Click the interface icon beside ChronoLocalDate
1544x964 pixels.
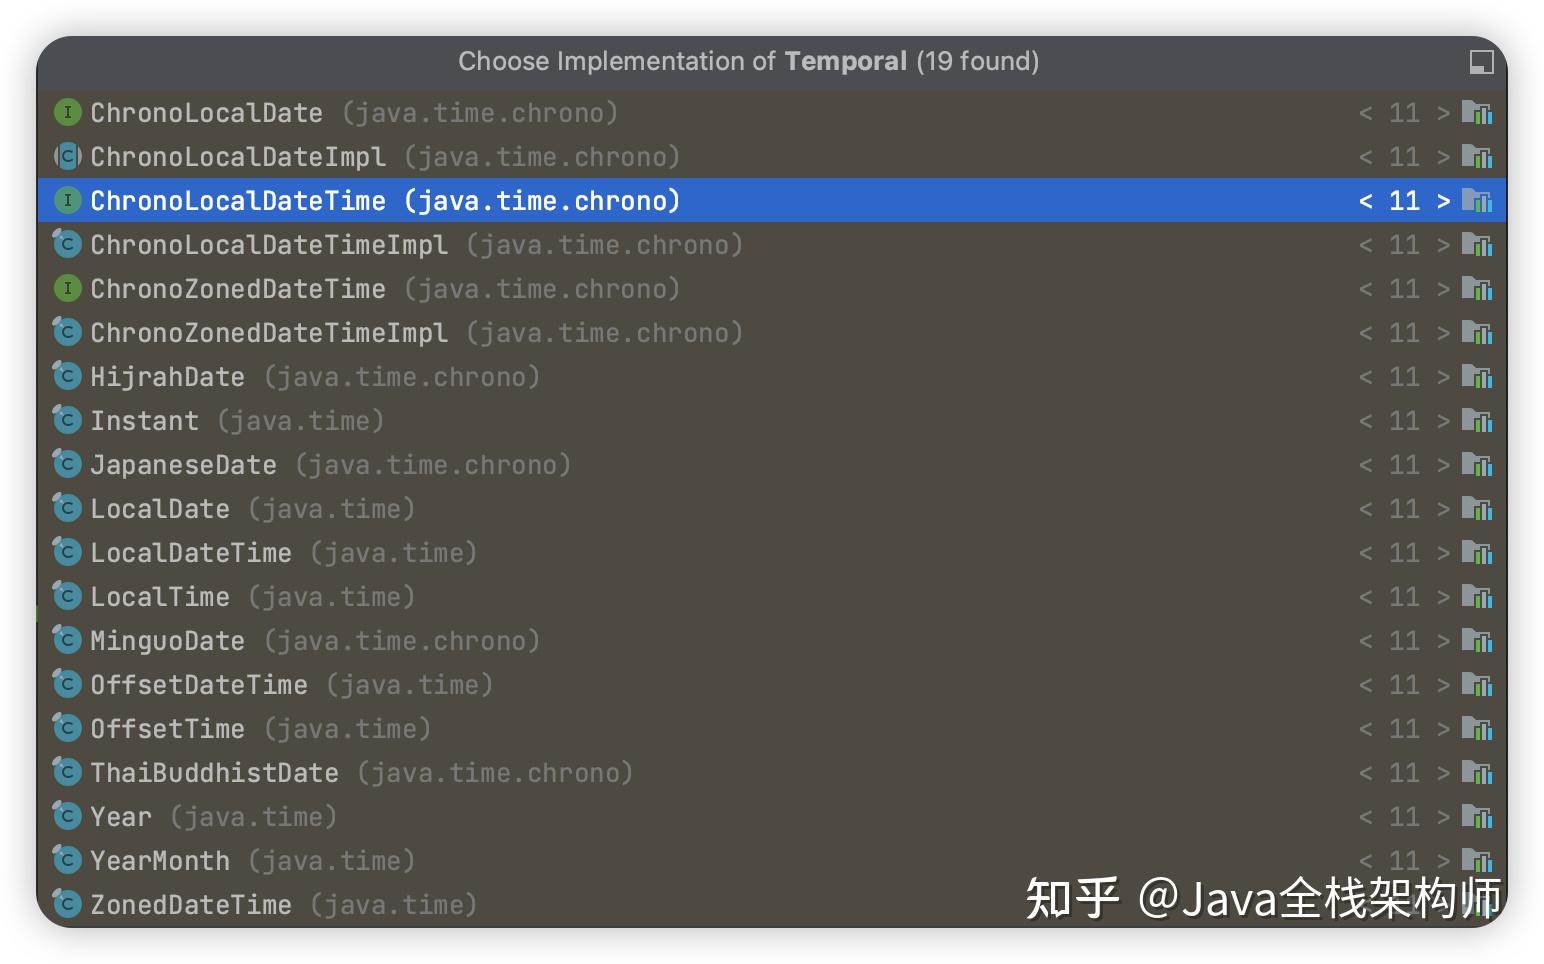[x=66, y=112]
